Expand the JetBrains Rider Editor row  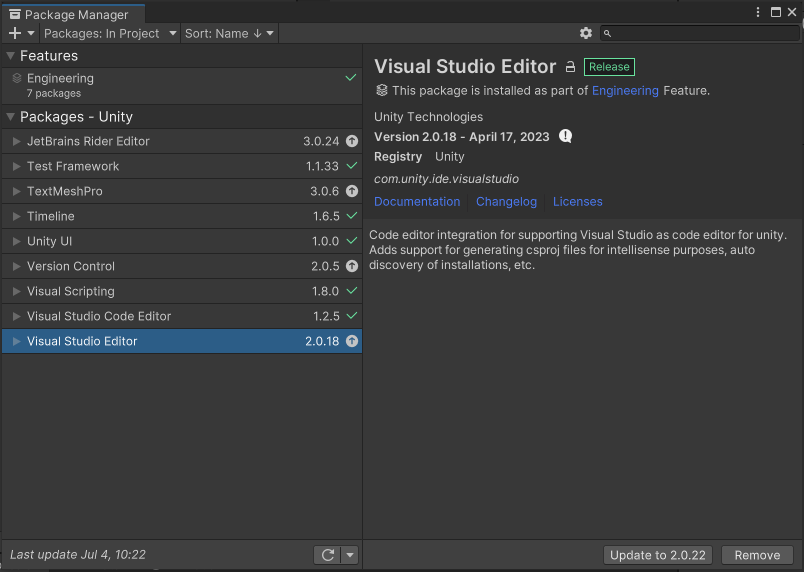click(16, 141)
